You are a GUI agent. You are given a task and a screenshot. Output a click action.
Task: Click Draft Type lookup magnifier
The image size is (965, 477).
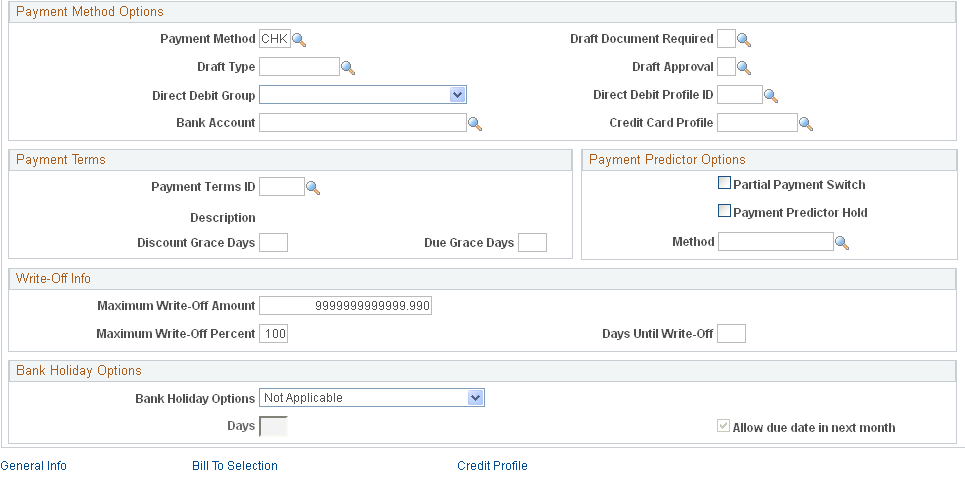click(348, 68)
